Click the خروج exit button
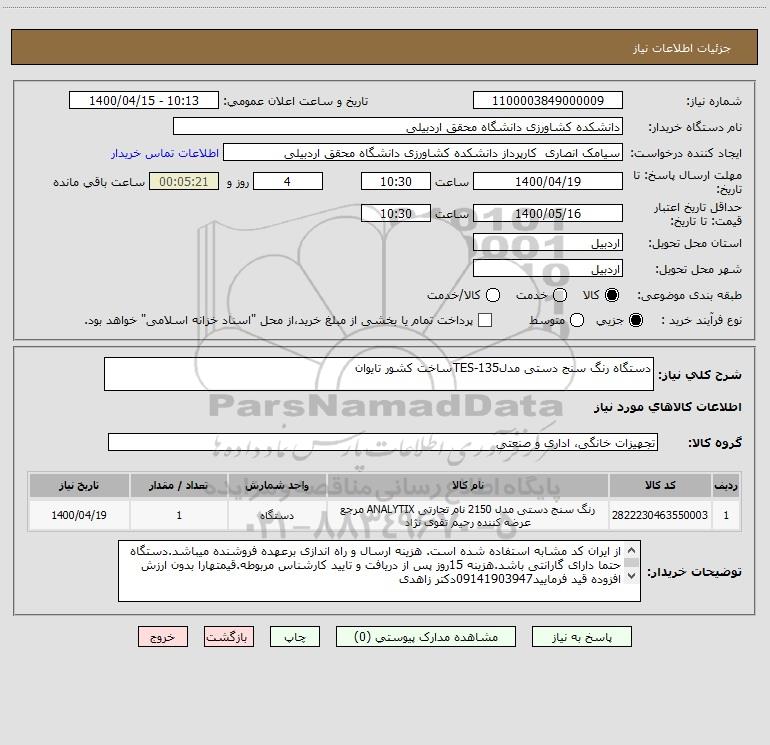Screen dimensions: 770x745 pos(163,636)
